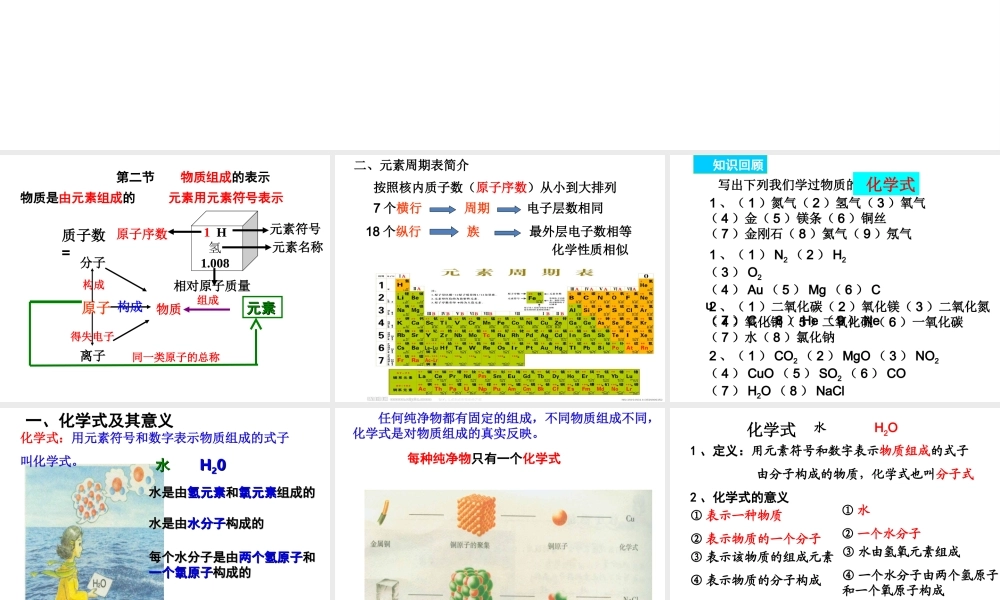Screen dimensions: 1000x600
Task: Select the text 水是由水分子构成的
Action: click(206, 523)
